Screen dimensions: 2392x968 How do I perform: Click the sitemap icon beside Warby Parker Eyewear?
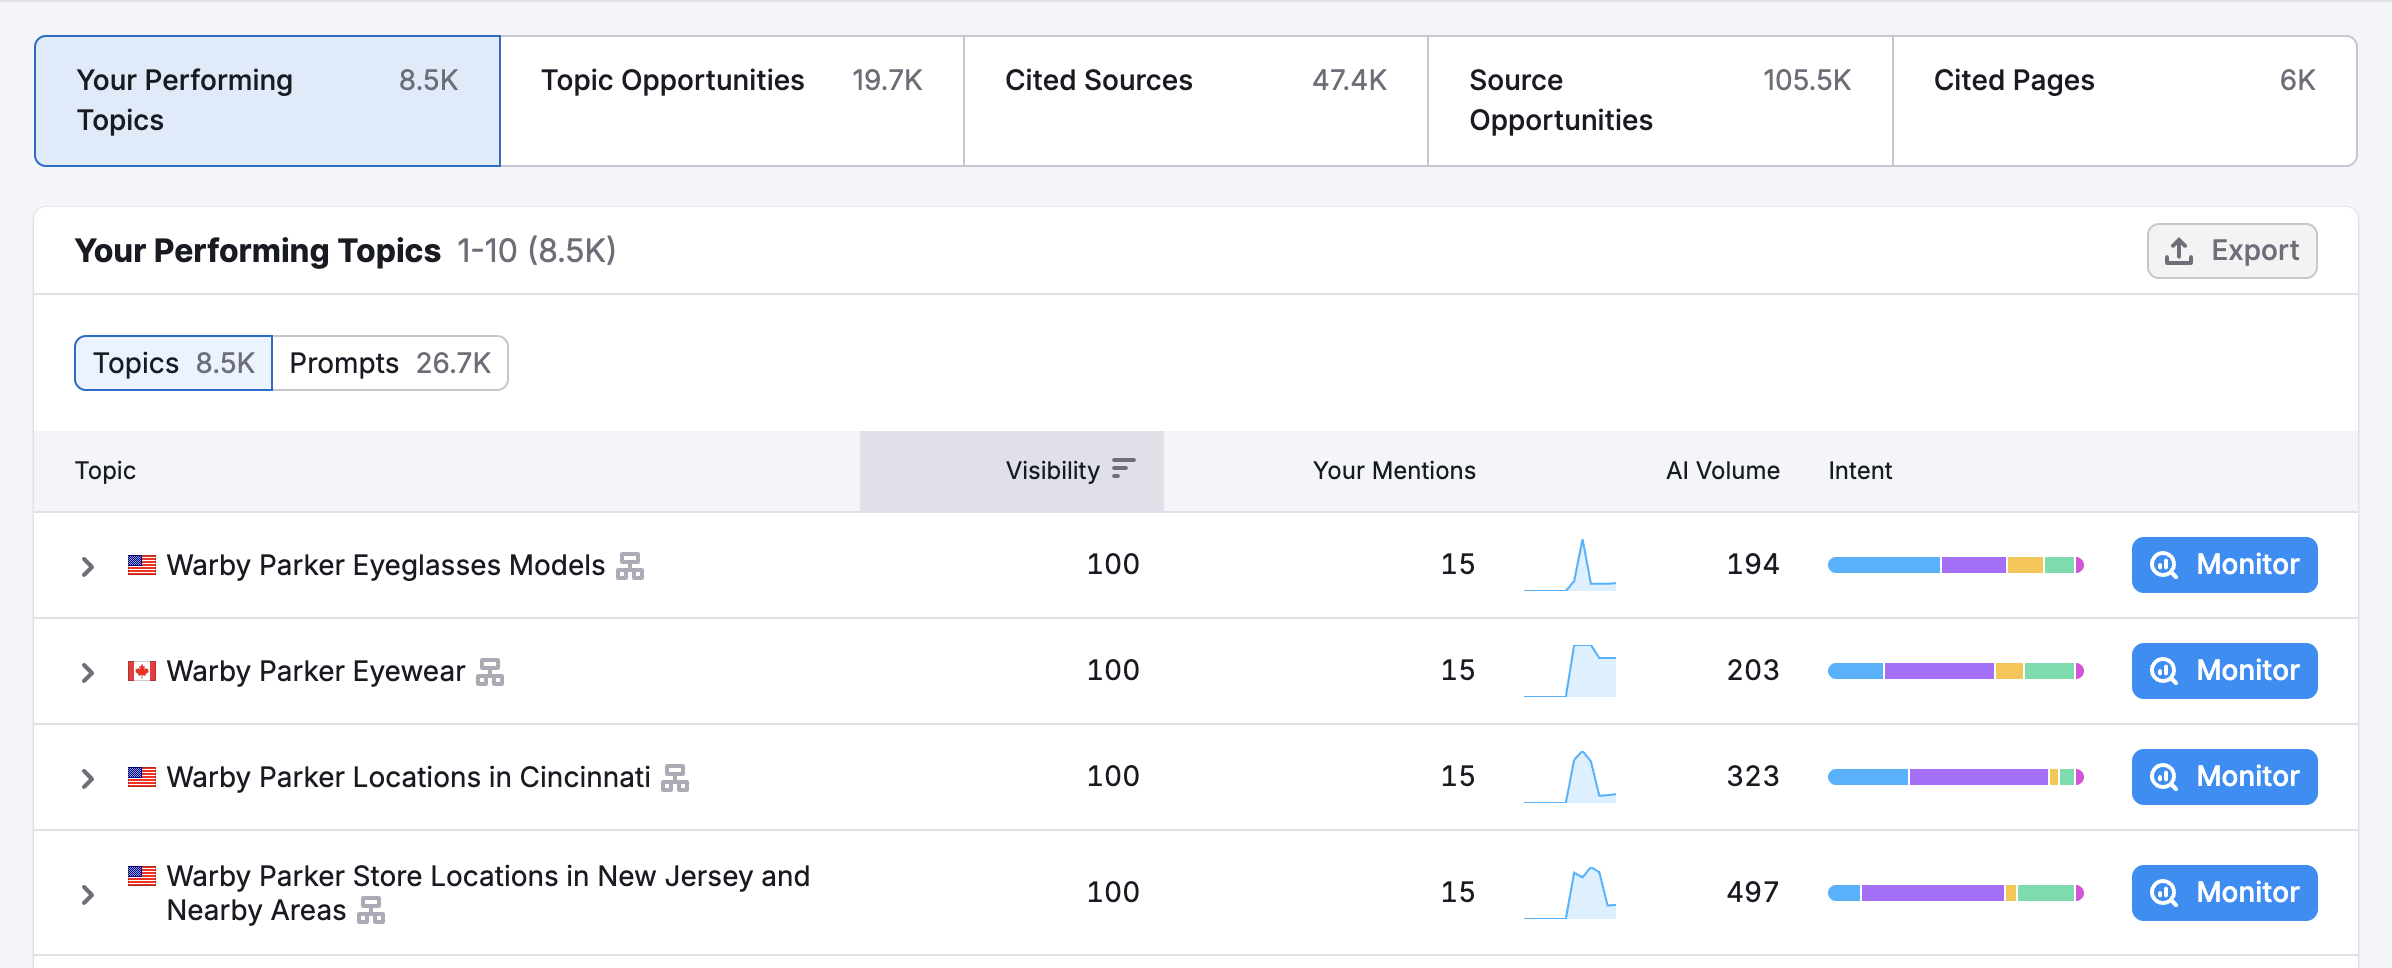(x=489, y=671)
